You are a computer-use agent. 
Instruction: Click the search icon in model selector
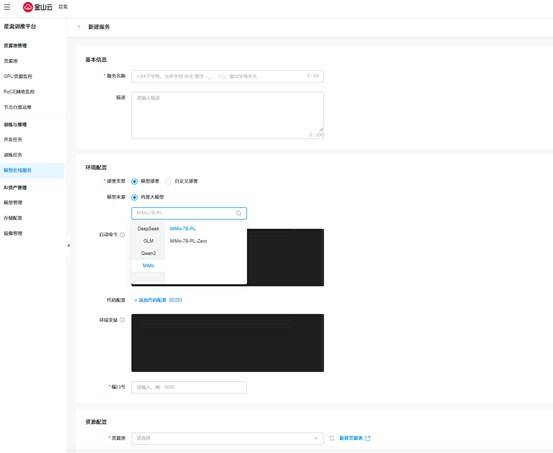click(x=239, y=213)
